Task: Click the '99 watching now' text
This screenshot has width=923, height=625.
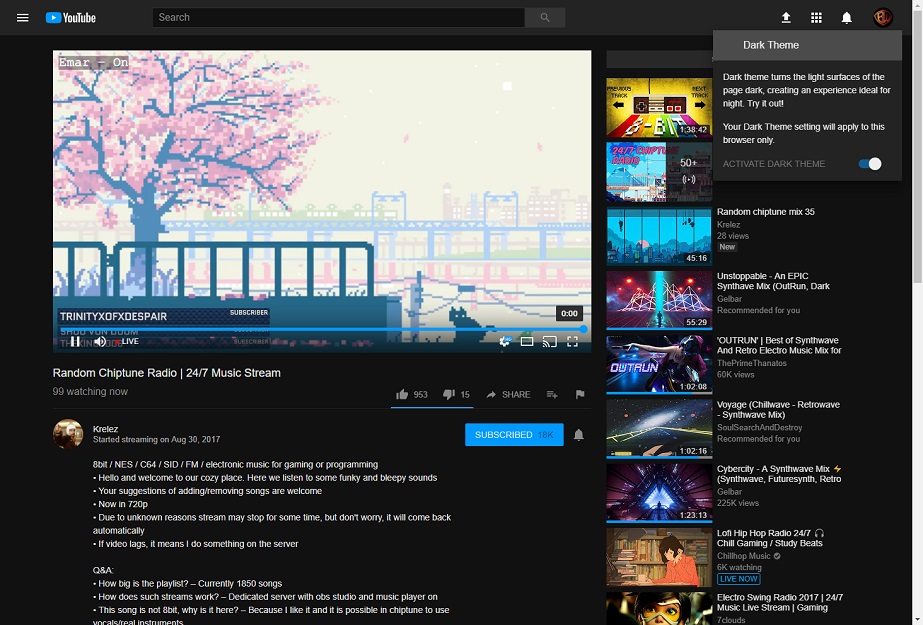Action: click(x=90, y=392)
